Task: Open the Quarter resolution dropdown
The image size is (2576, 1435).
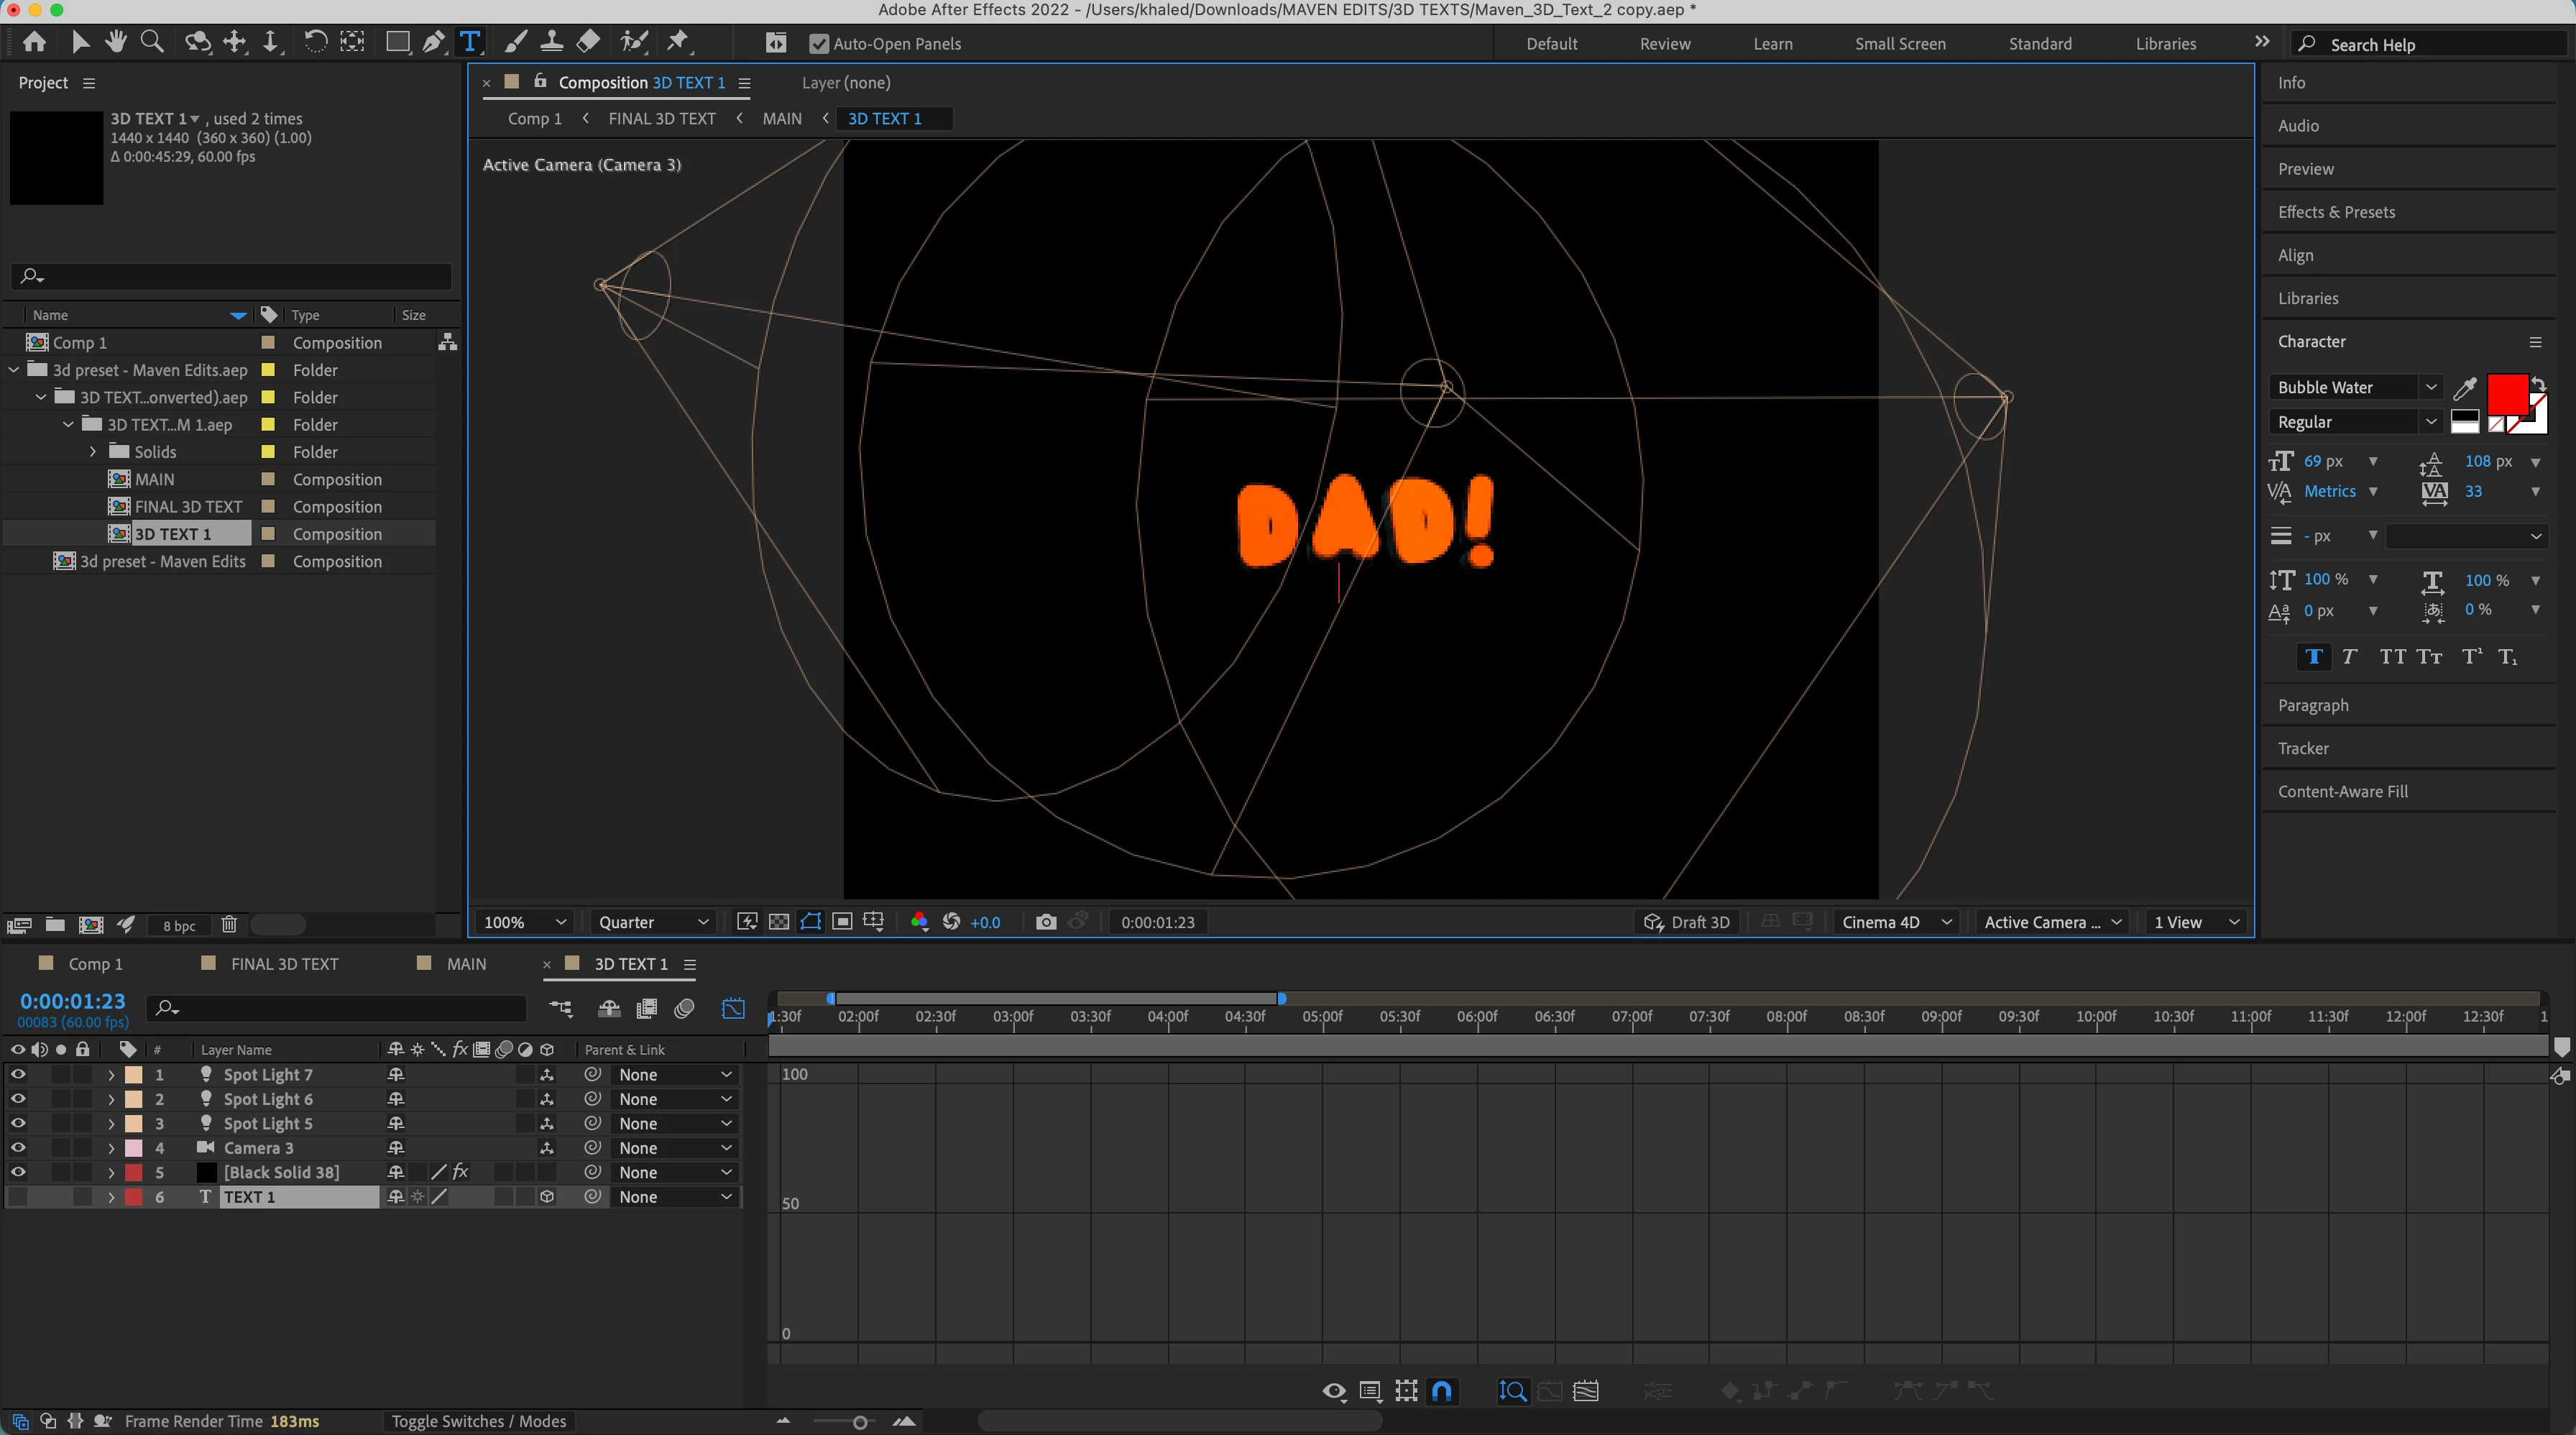Action: [x=653, y=922]
